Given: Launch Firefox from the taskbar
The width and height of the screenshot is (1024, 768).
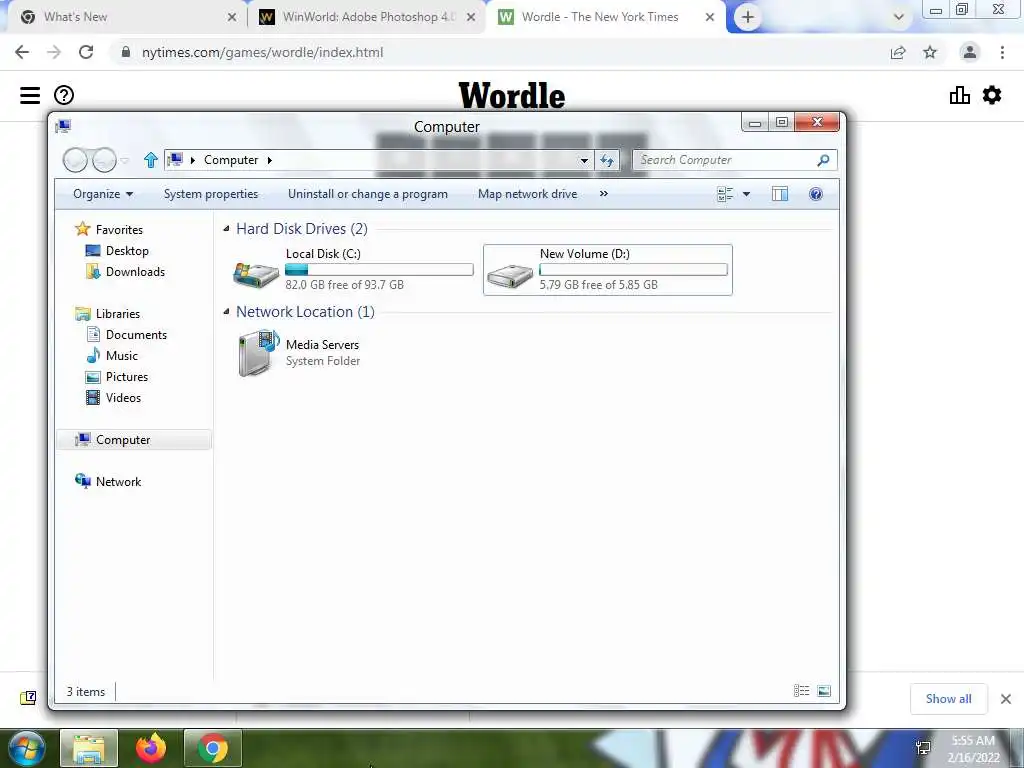Looking at the screenshot, I should tap(151, 748).
